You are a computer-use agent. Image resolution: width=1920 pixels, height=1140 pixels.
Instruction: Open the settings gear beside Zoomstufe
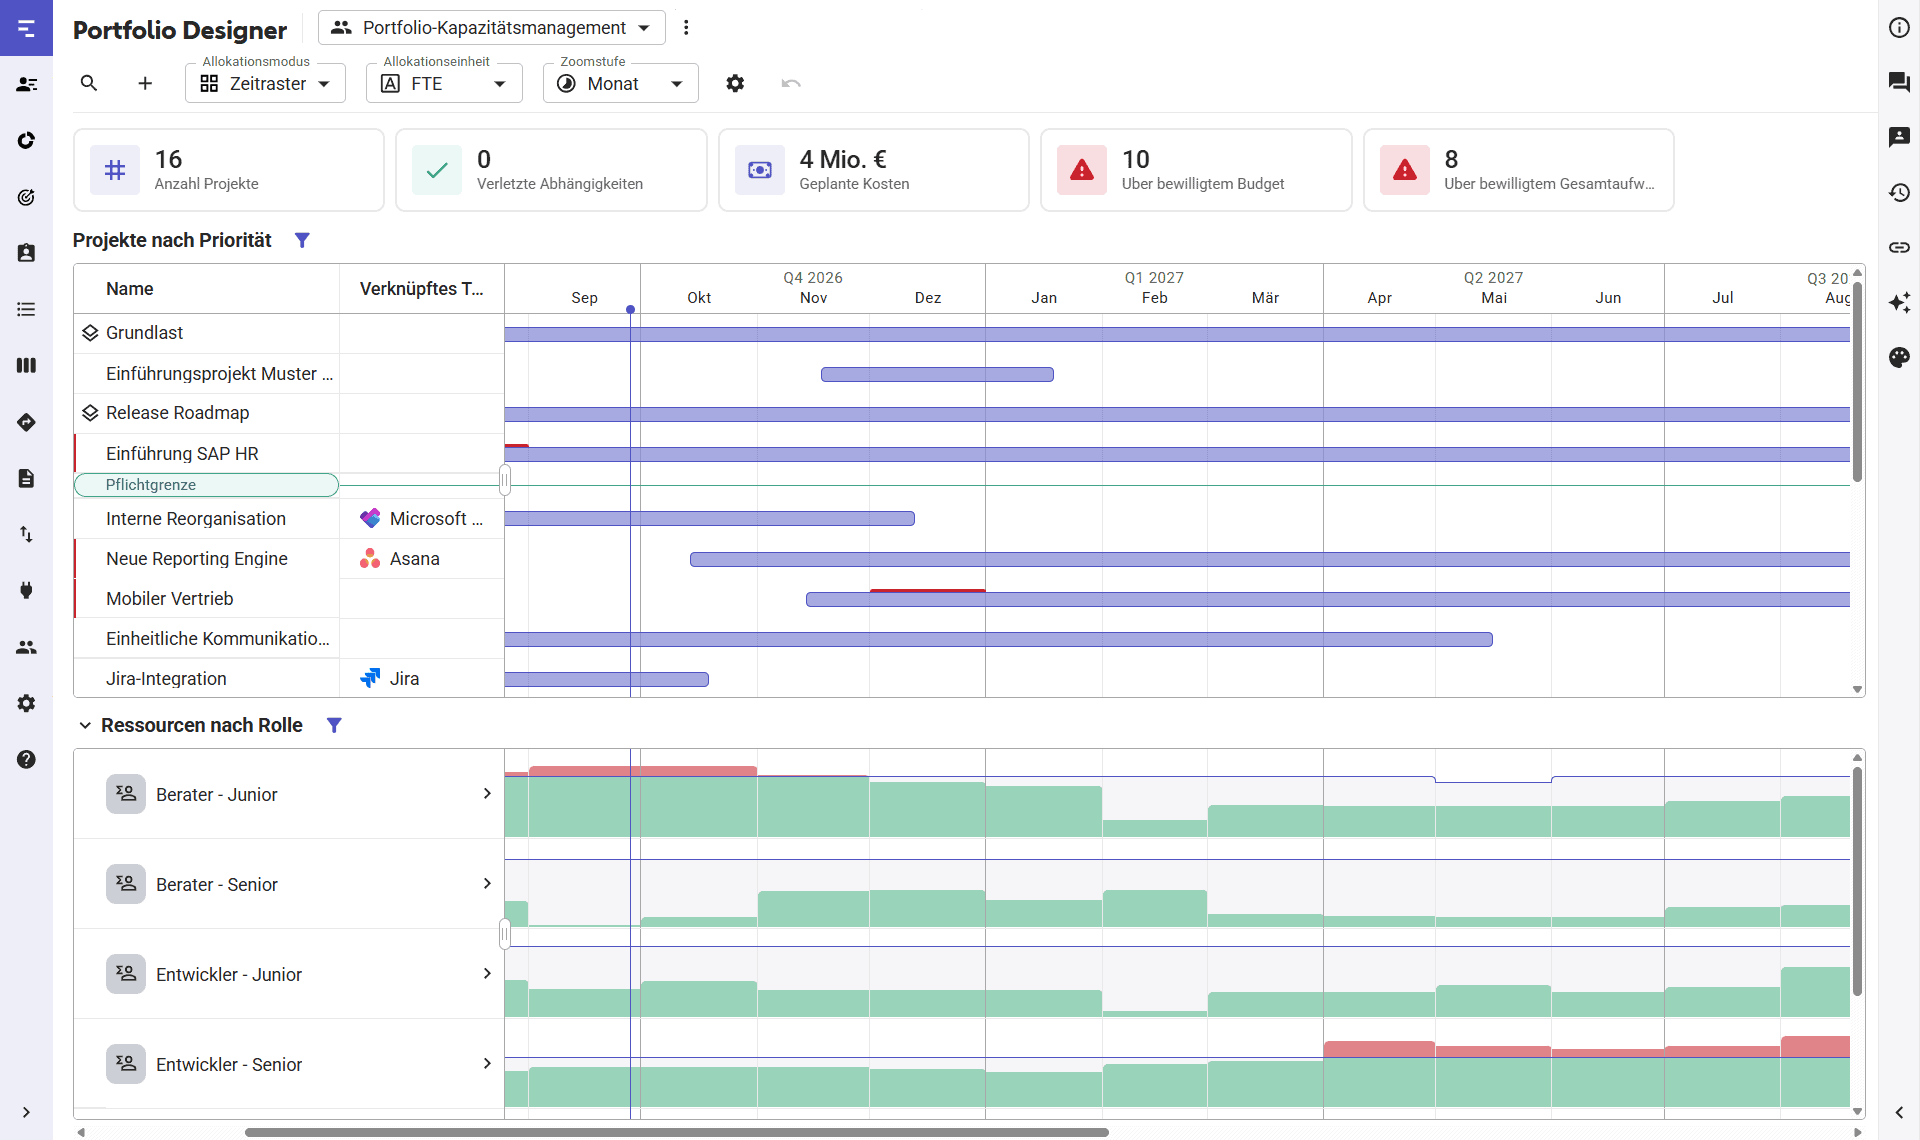pyautogui.click(x=735, y=83)
